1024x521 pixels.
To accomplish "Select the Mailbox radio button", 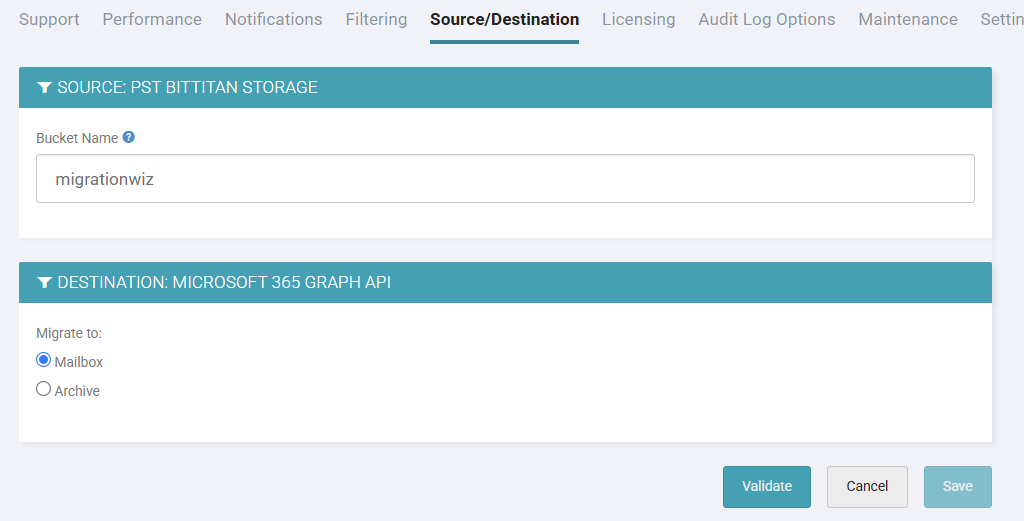I will pyautogui.click(x=43, y=360).
